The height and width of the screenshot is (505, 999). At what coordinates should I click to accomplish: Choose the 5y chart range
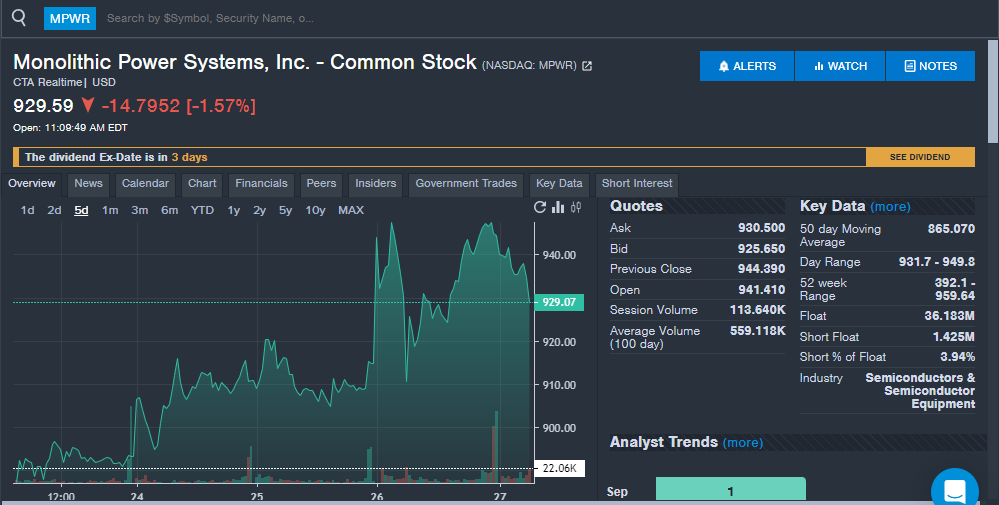coord(285,210)
